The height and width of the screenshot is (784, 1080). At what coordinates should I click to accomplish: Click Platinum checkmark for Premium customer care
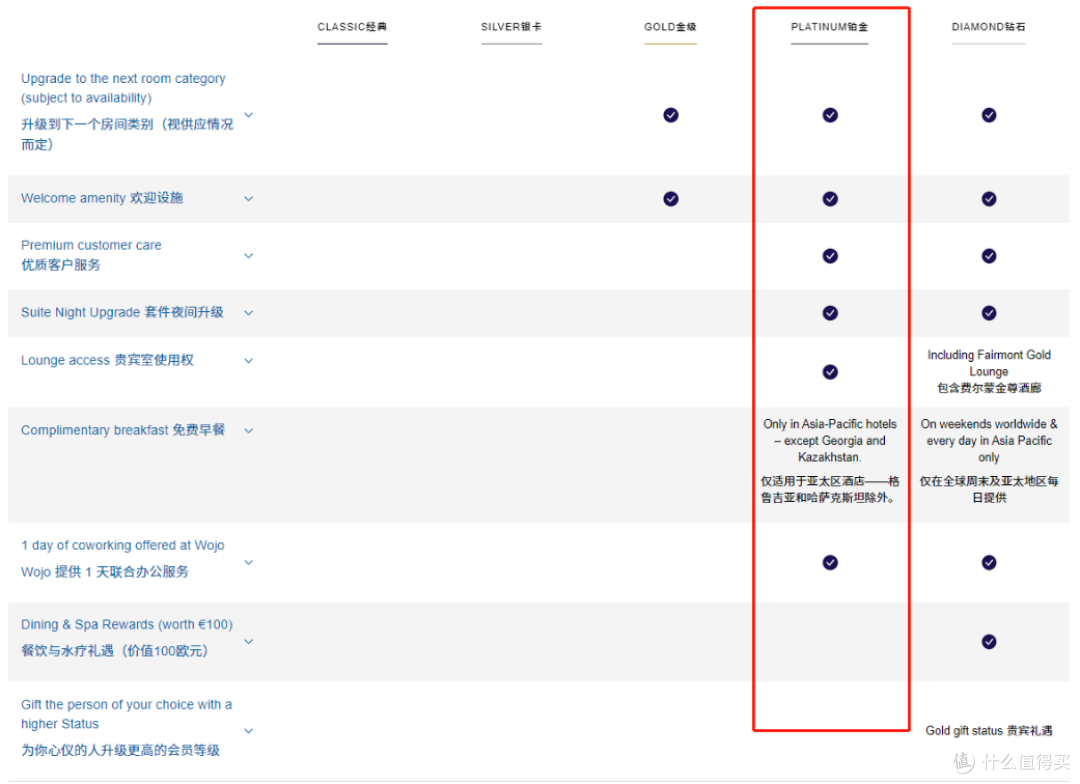click(830, 256)
